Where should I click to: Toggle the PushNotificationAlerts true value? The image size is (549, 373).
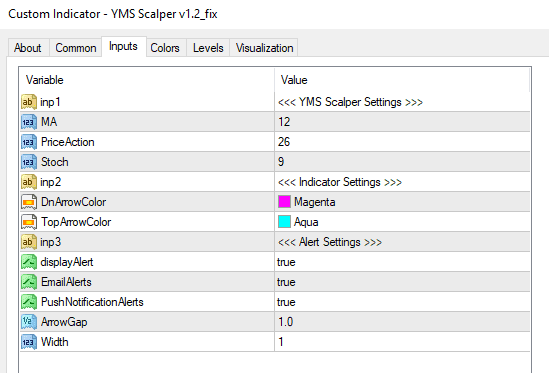(402, 302)
